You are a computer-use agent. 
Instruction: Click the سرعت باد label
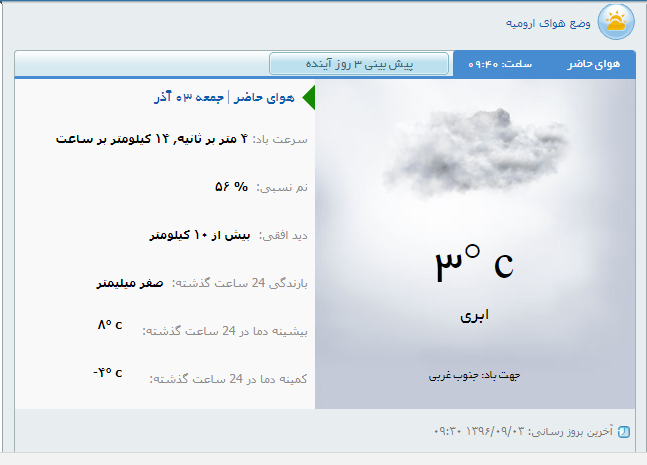pos(280,140)
